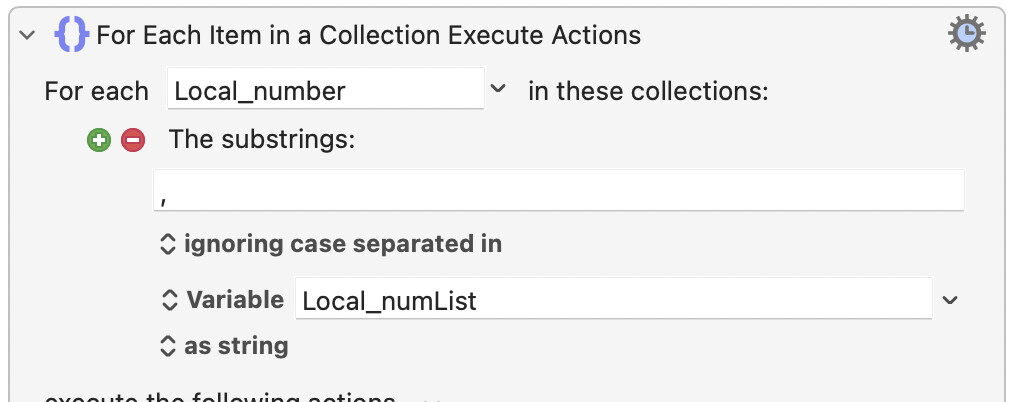This screenshot has height=402, width=1016.
Task: Open the "ignoring case separated in" popup
Action: tap(331, 244)
